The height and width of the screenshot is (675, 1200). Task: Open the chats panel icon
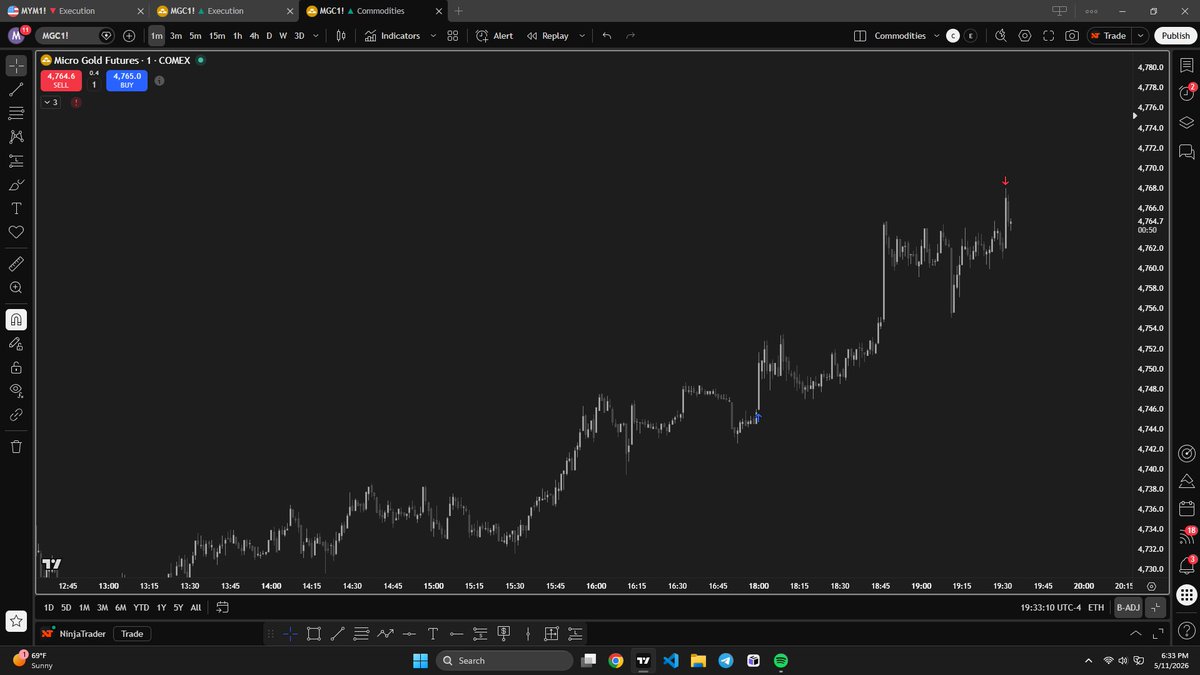[x=1186, y=151]
